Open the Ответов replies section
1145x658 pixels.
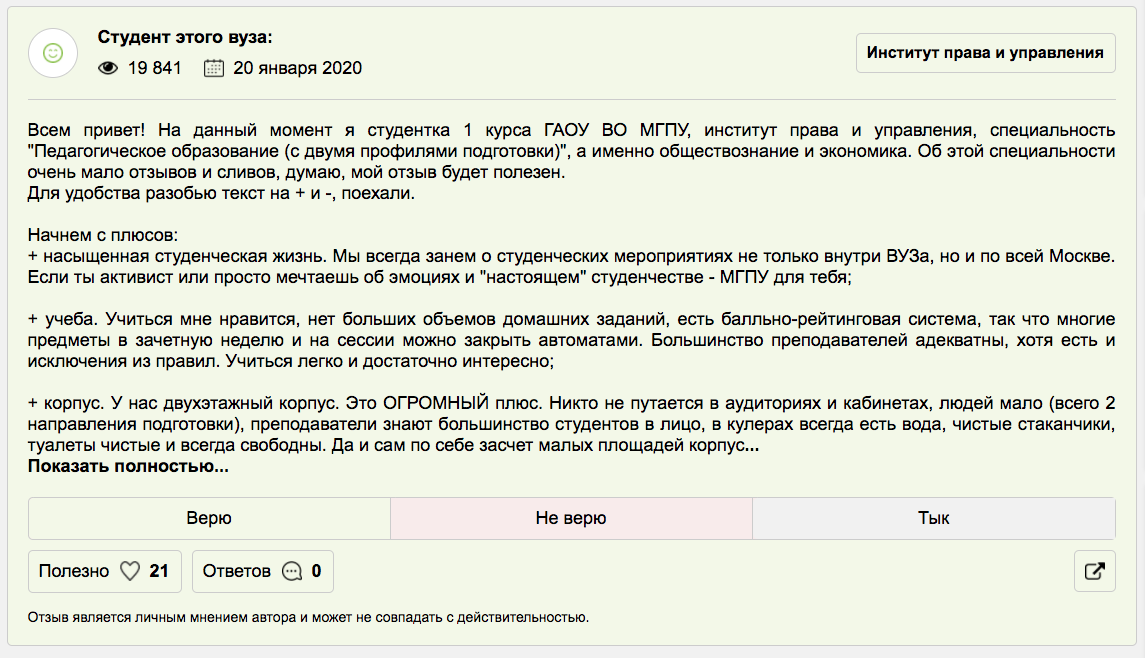[237, 572]
